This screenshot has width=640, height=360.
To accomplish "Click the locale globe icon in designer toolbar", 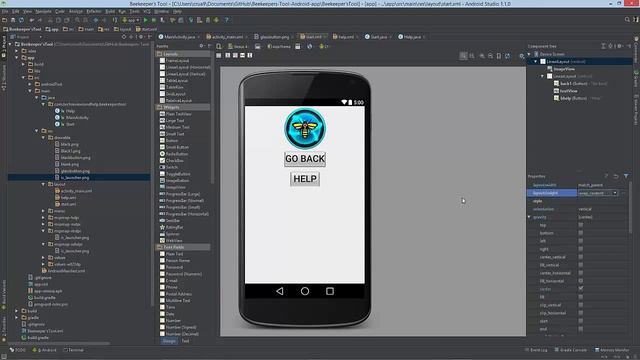I will point(309,47).
